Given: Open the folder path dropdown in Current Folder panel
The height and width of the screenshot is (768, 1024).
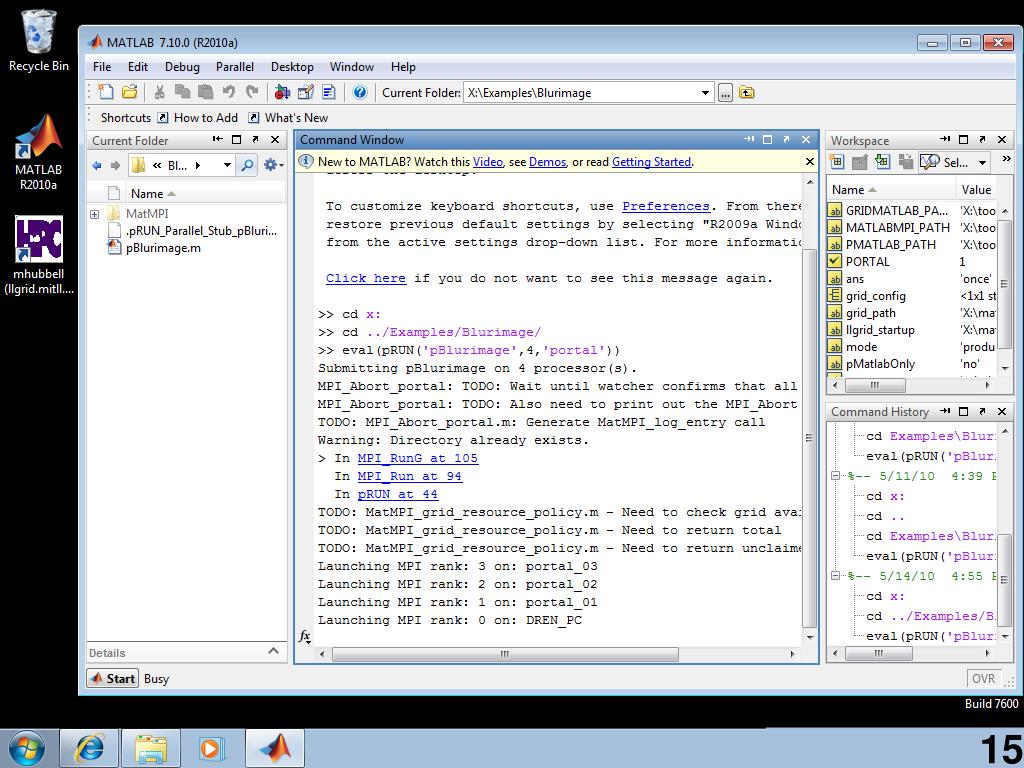Looking at the screenshot, I should 227,165.
